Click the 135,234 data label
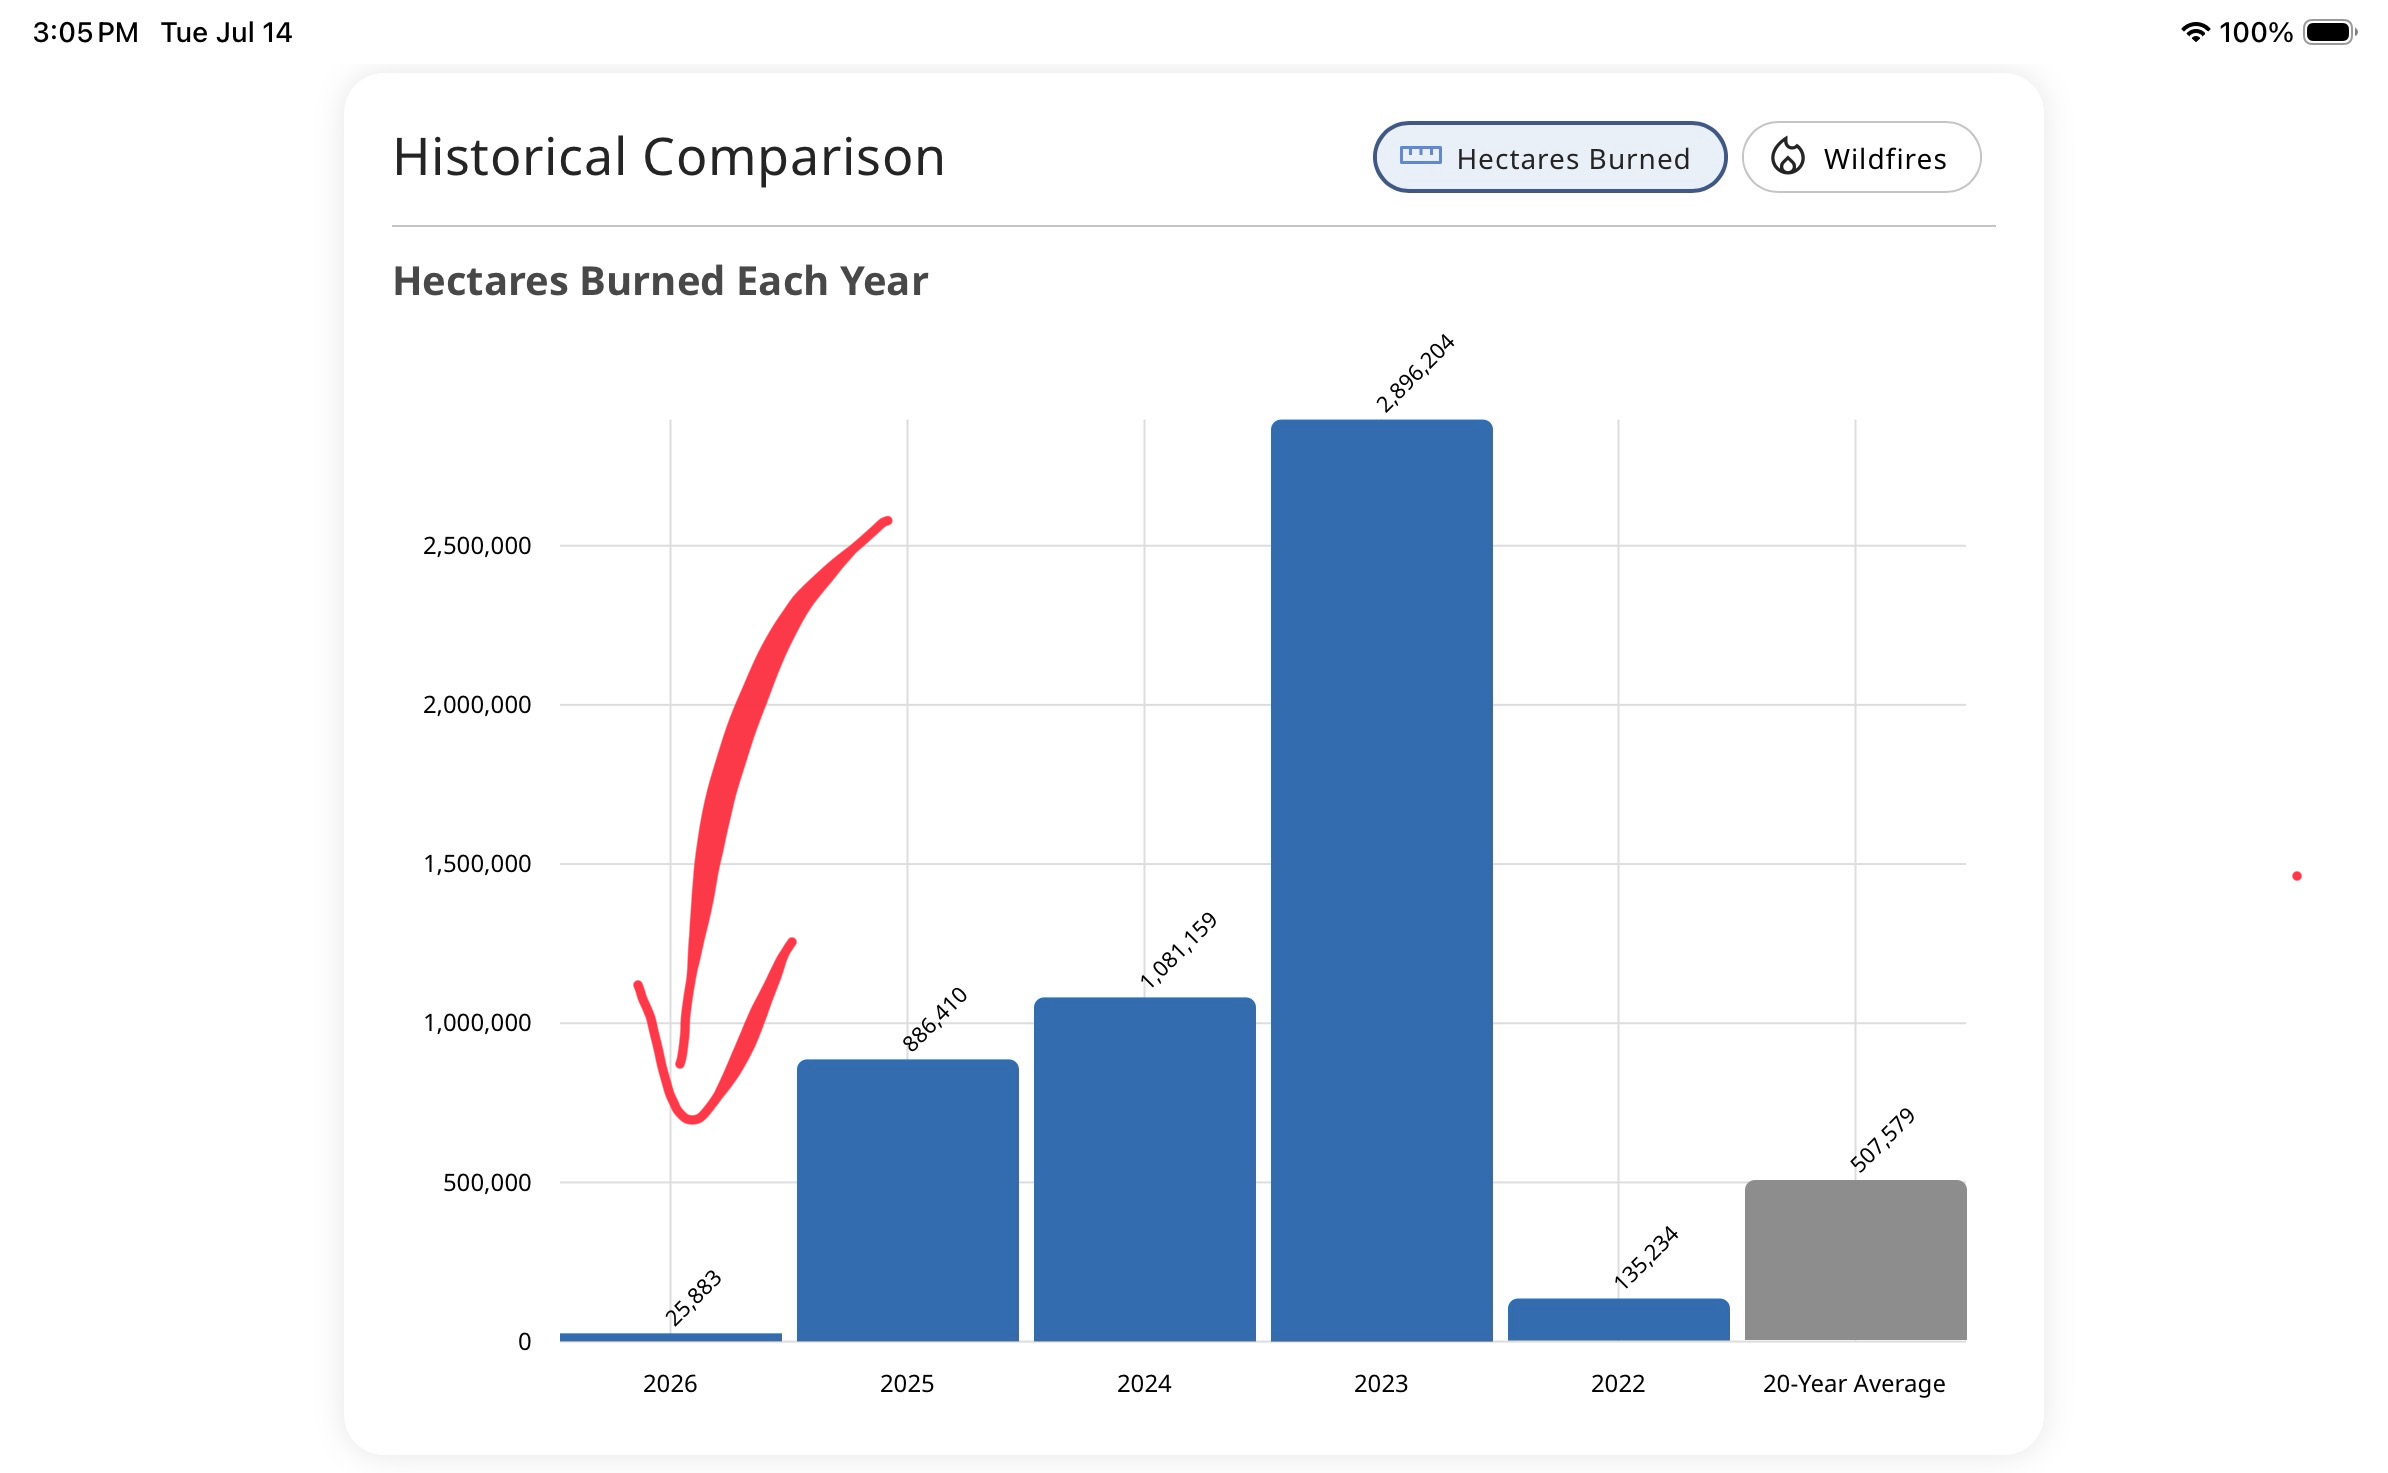 click(x=1645, y=1258)
